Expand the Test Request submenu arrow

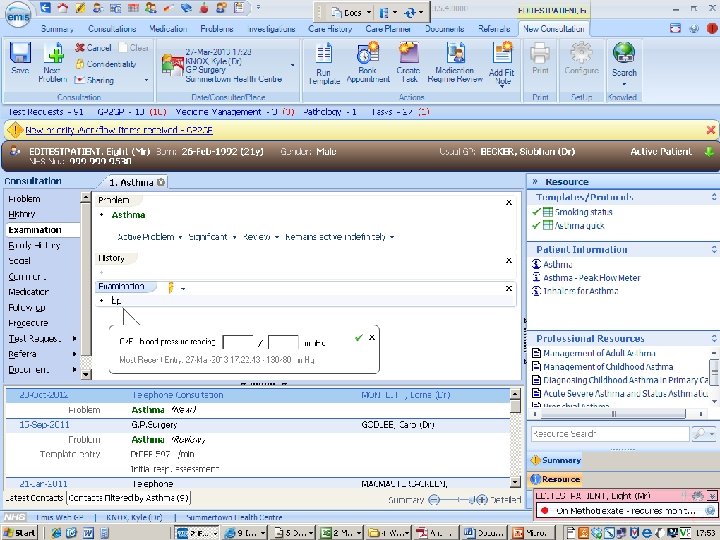pos(74,338)
